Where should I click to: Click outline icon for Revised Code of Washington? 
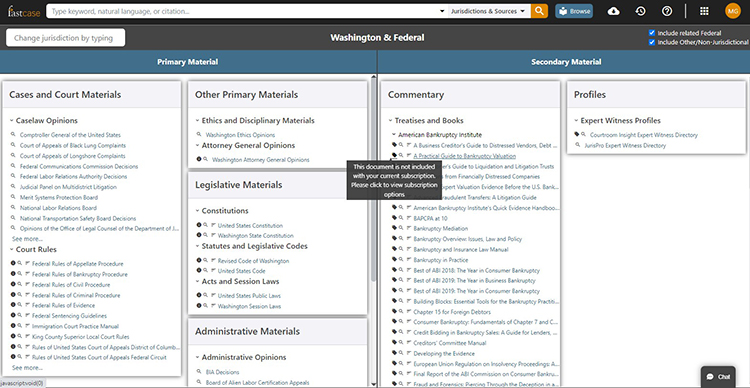point(213,260)
